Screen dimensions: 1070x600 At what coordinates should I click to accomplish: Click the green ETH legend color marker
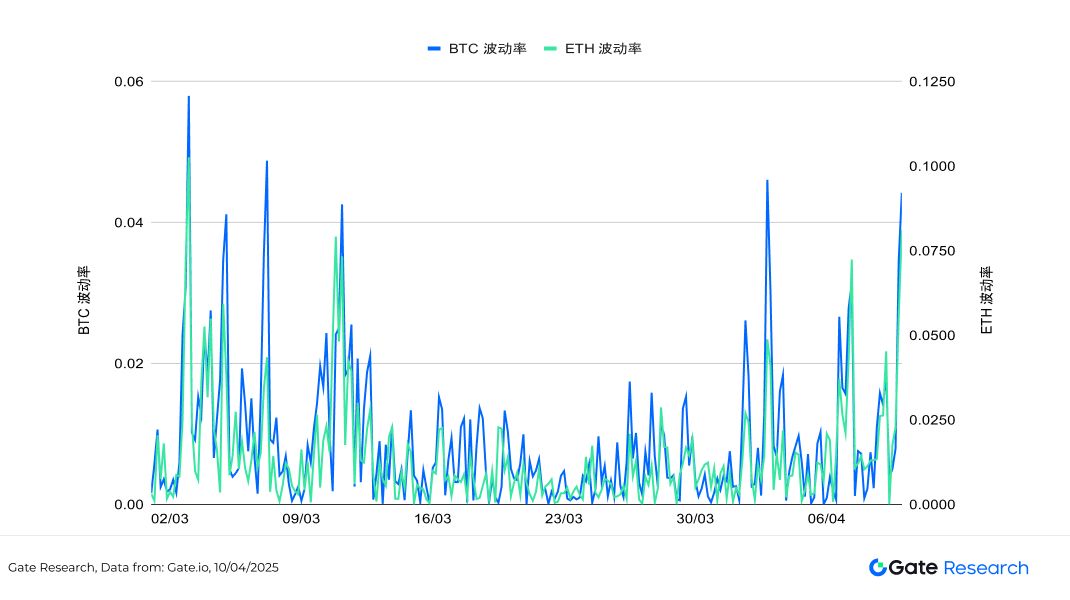click(x=551, y=48)
